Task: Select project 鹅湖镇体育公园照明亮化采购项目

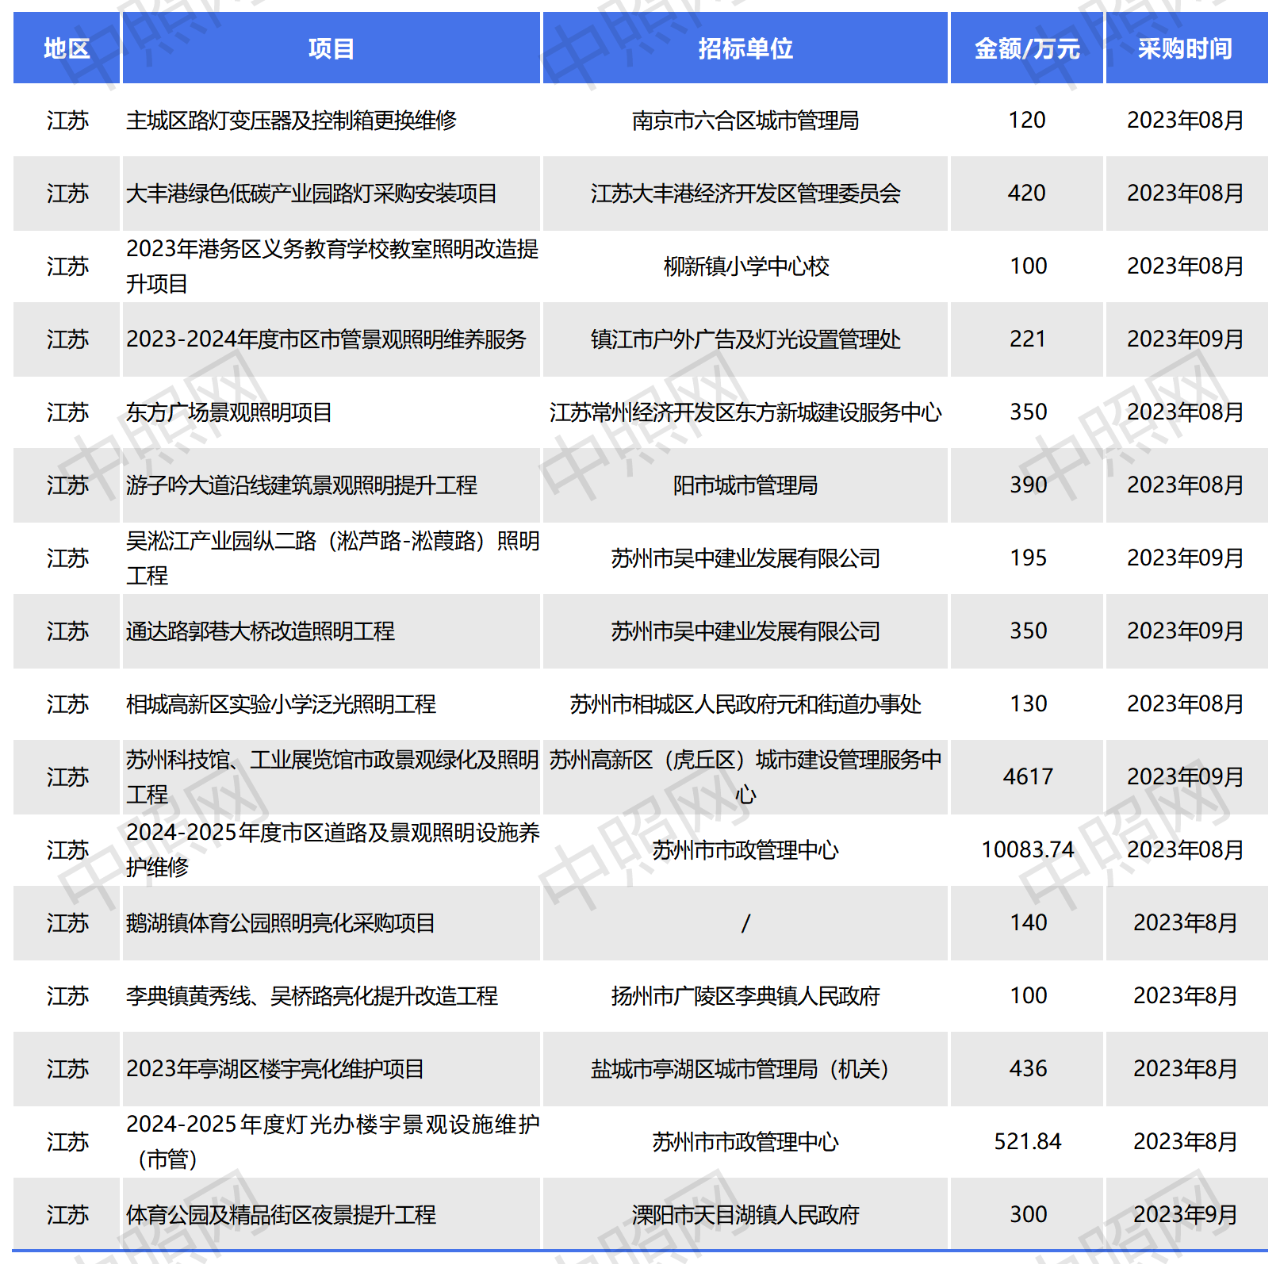Action: coord(281,923)
